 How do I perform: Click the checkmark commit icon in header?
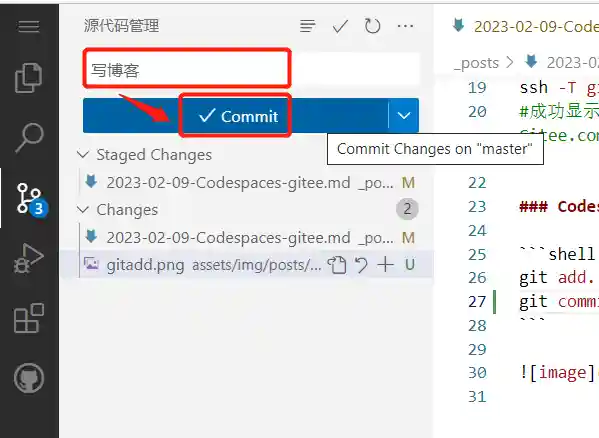pyautogui.click(x=340, y=26)
